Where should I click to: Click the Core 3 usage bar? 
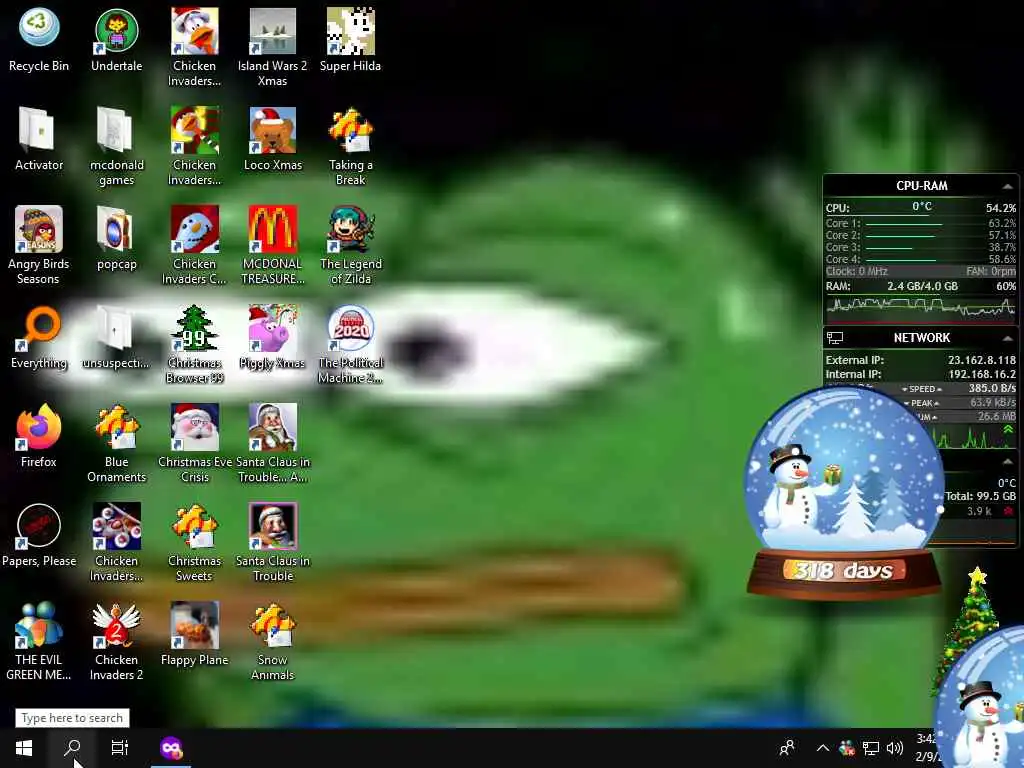click(x=889, y=248)
